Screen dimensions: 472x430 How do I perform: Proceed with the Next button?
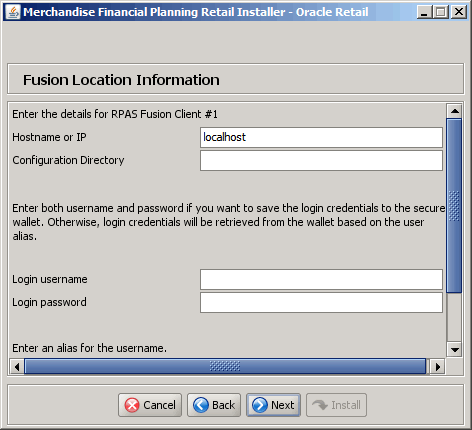click(x=273, y=405)
